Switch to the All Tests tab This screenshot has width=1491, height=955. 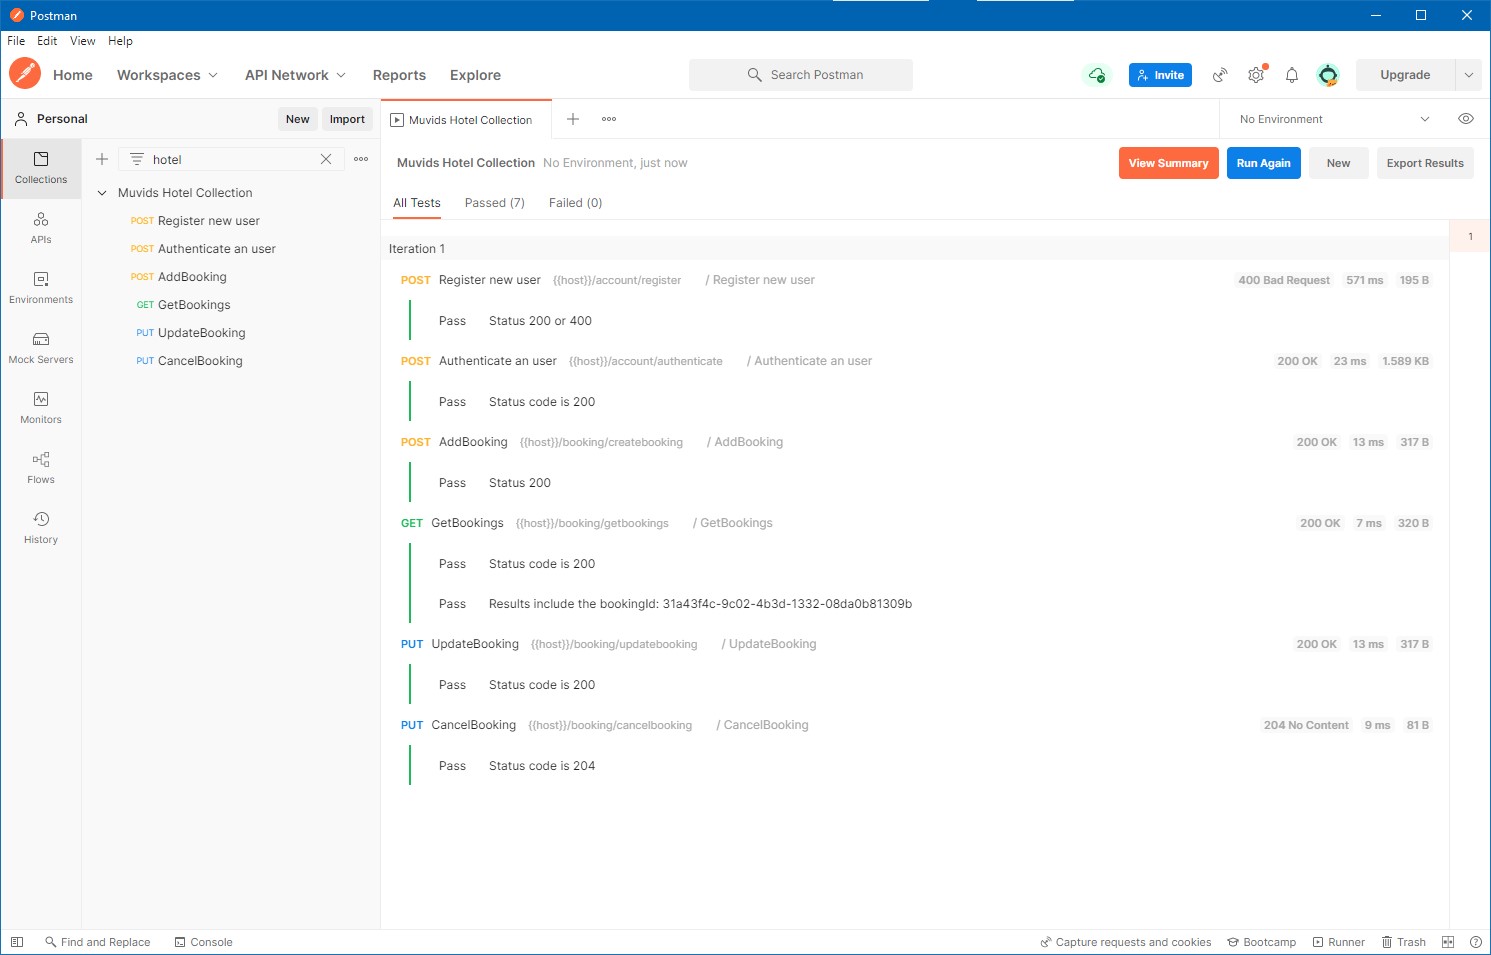(x=417, y=203)
